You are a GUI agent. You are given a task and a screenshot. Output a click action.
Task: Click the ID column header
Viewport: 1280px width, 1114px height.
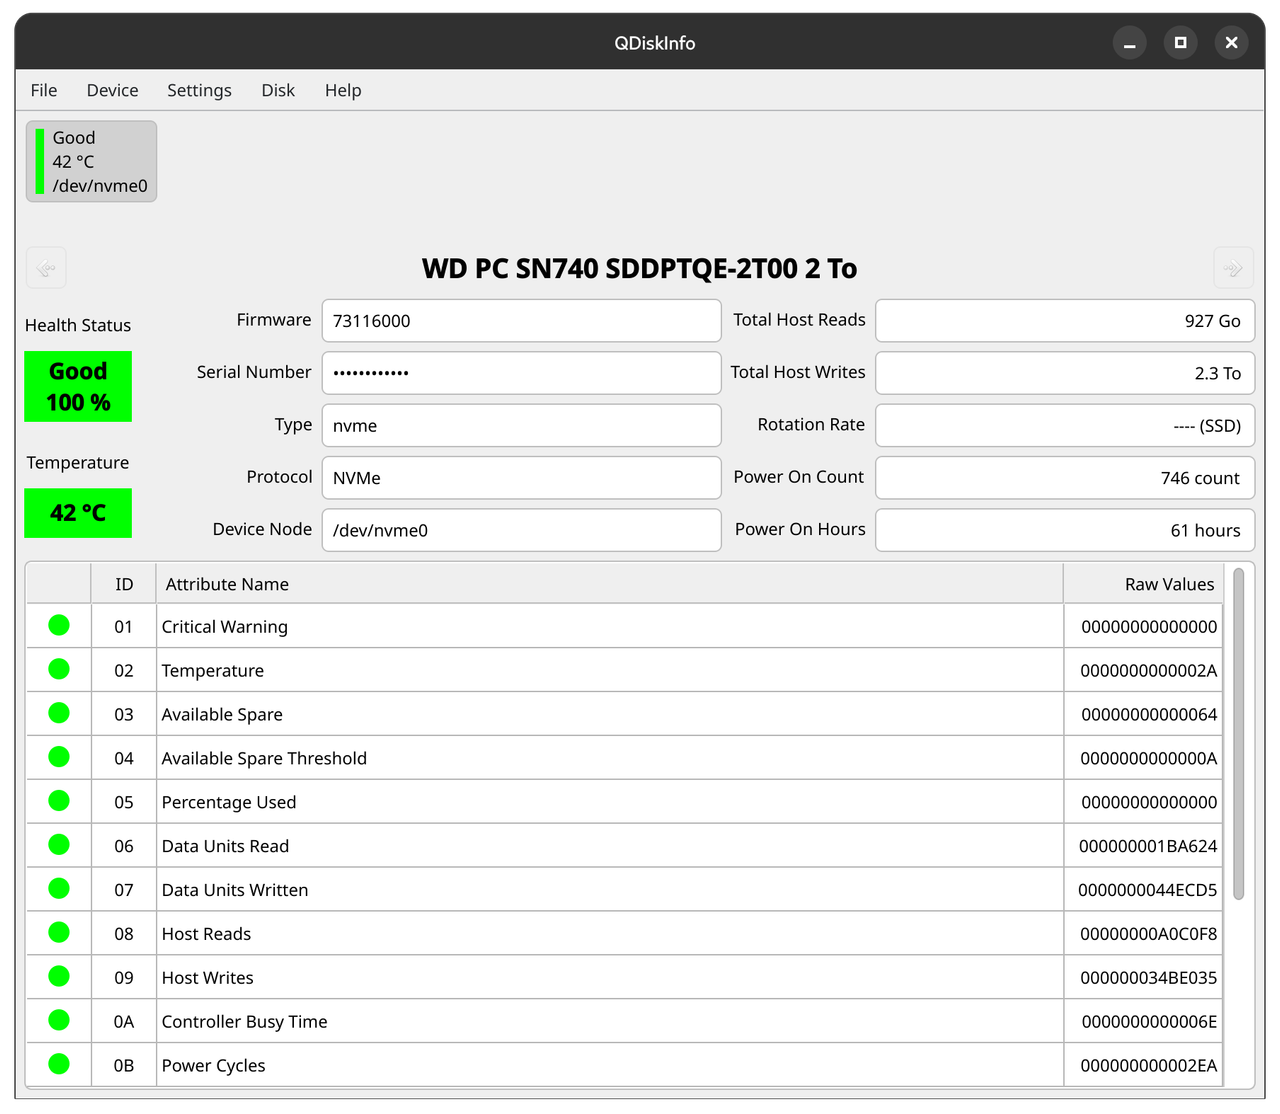tap(124, 584)
